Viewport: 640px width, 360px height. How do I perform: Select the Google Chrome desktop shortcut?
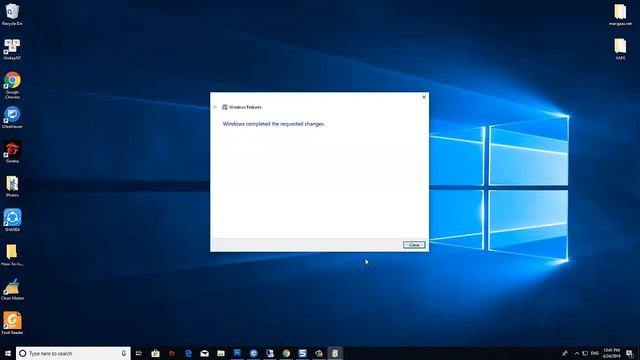(x=12, y=85)
